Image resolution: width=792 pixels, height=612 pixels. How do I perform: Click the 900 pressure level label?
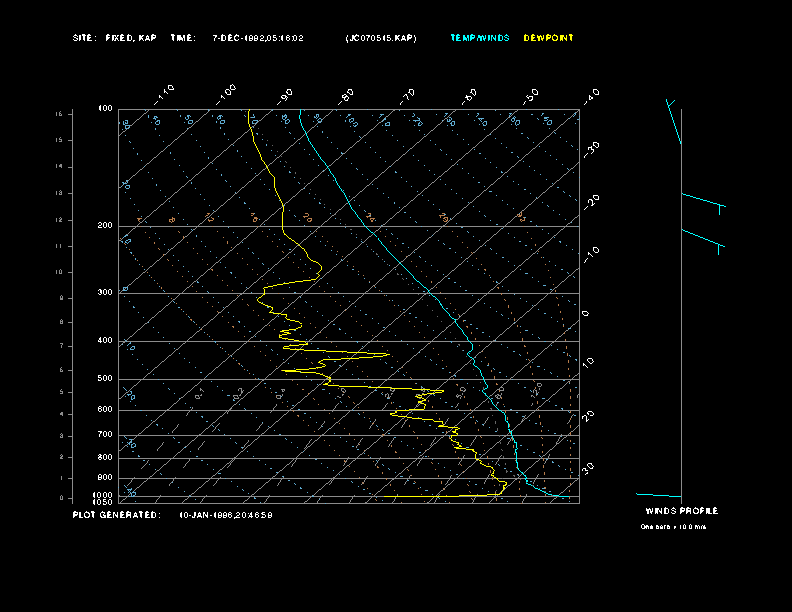pos(105,478)
